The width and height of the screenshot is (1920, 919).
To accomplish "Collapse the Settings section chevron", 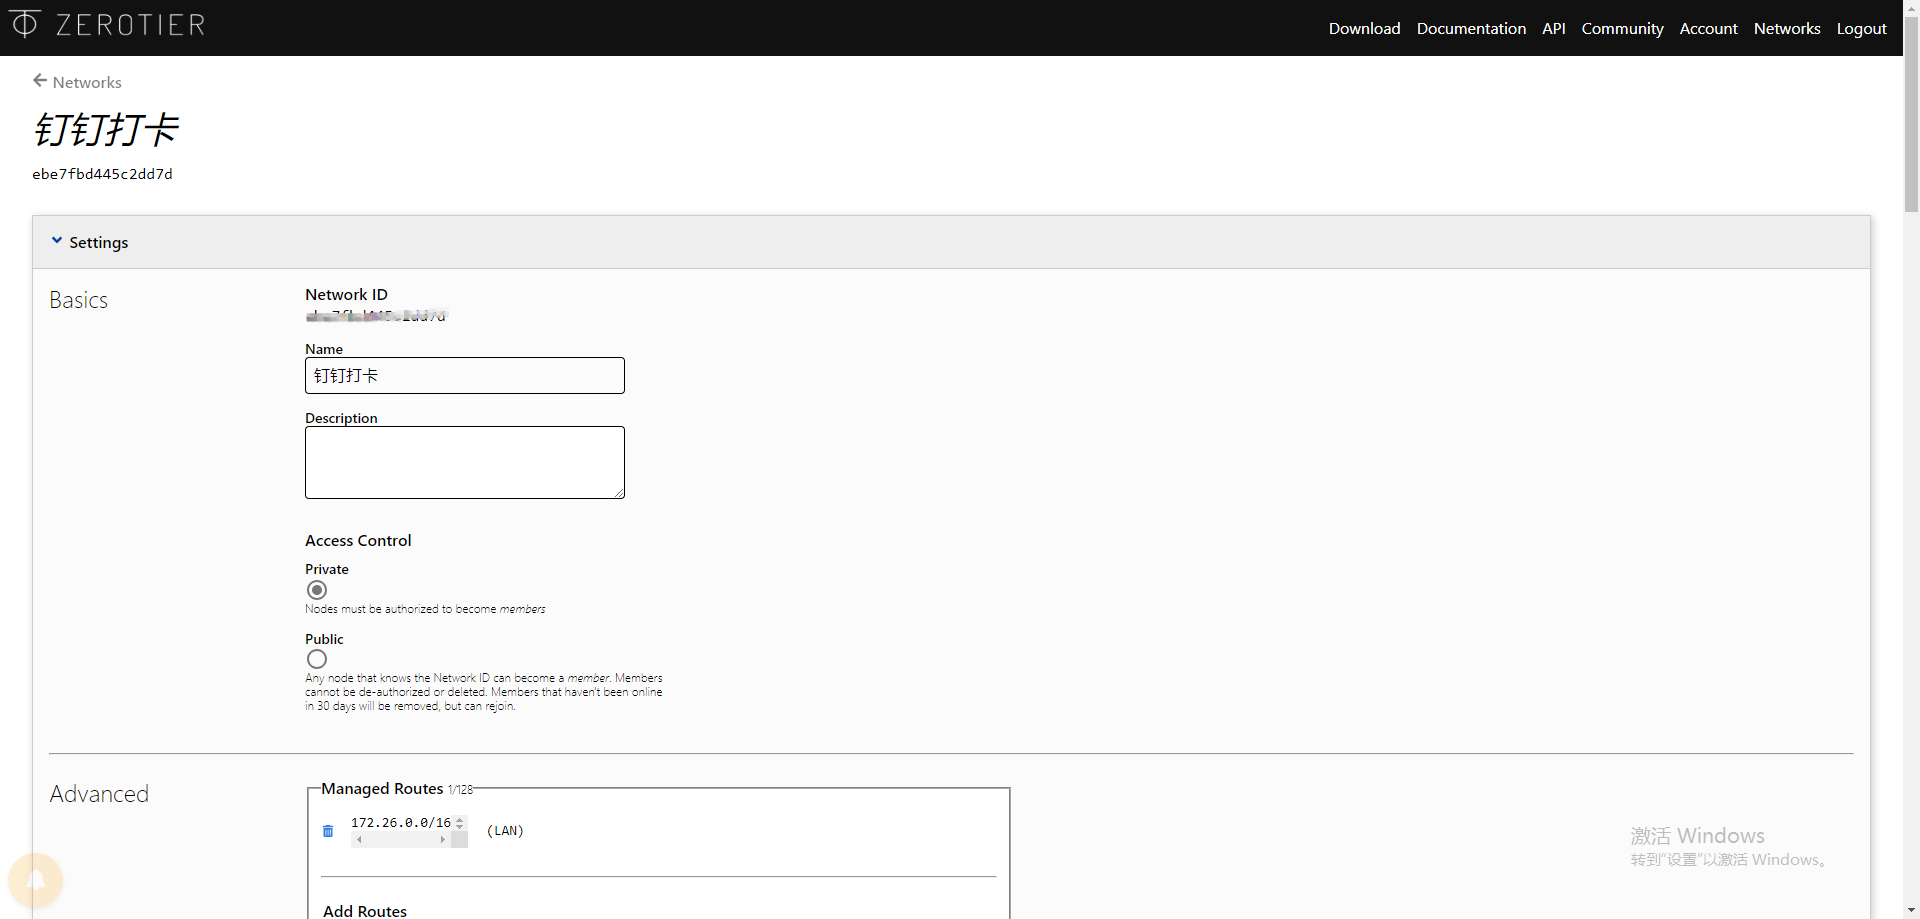I will 57,241.
